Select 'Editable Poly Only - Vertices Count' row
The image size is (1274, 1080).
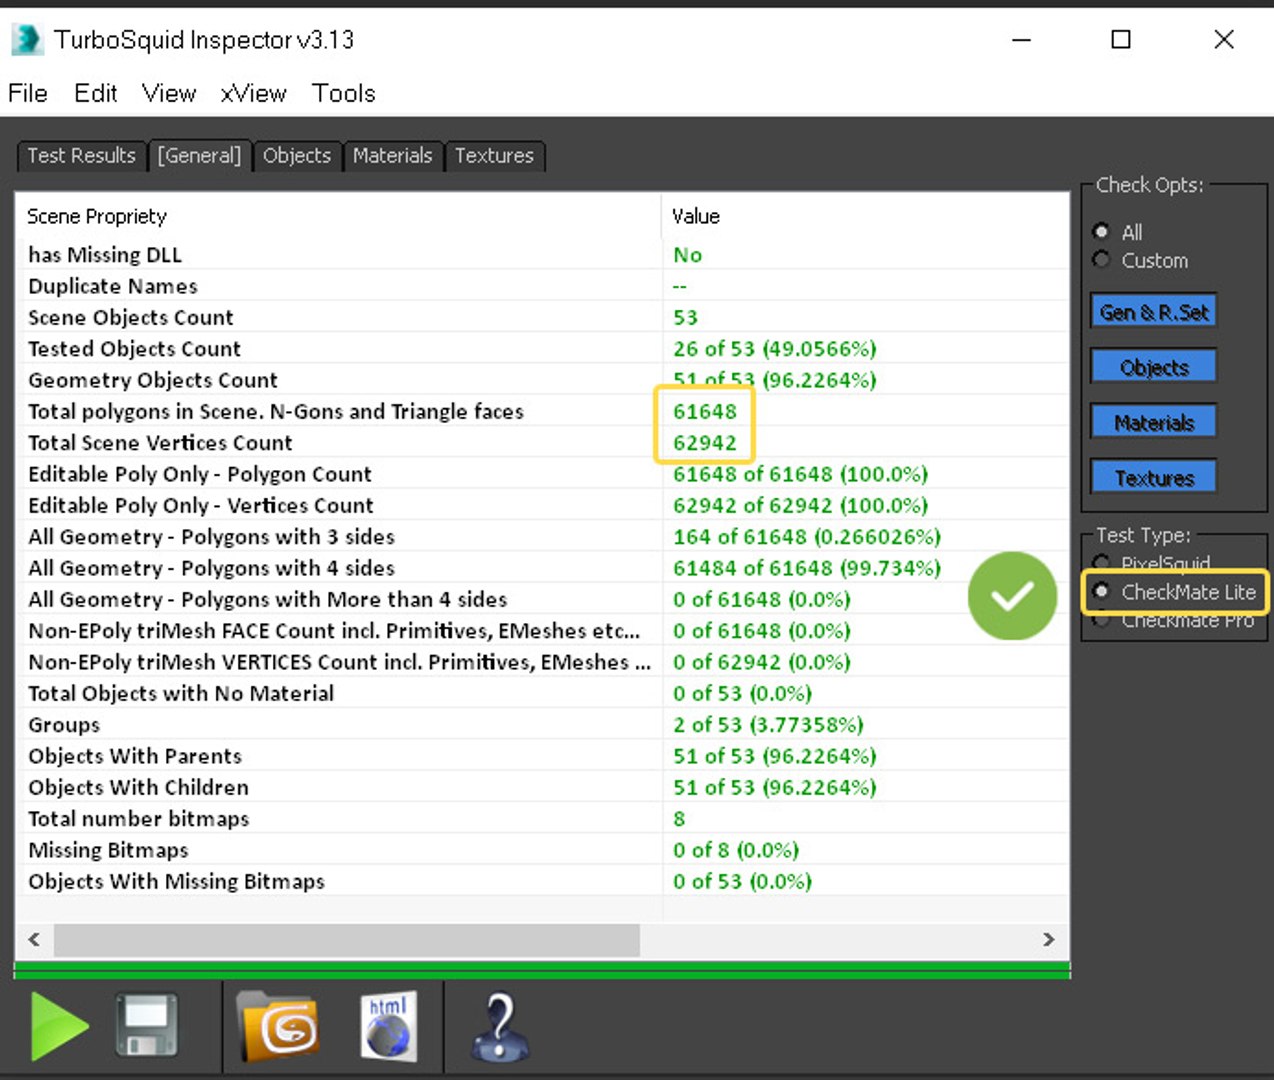(542, 505)
